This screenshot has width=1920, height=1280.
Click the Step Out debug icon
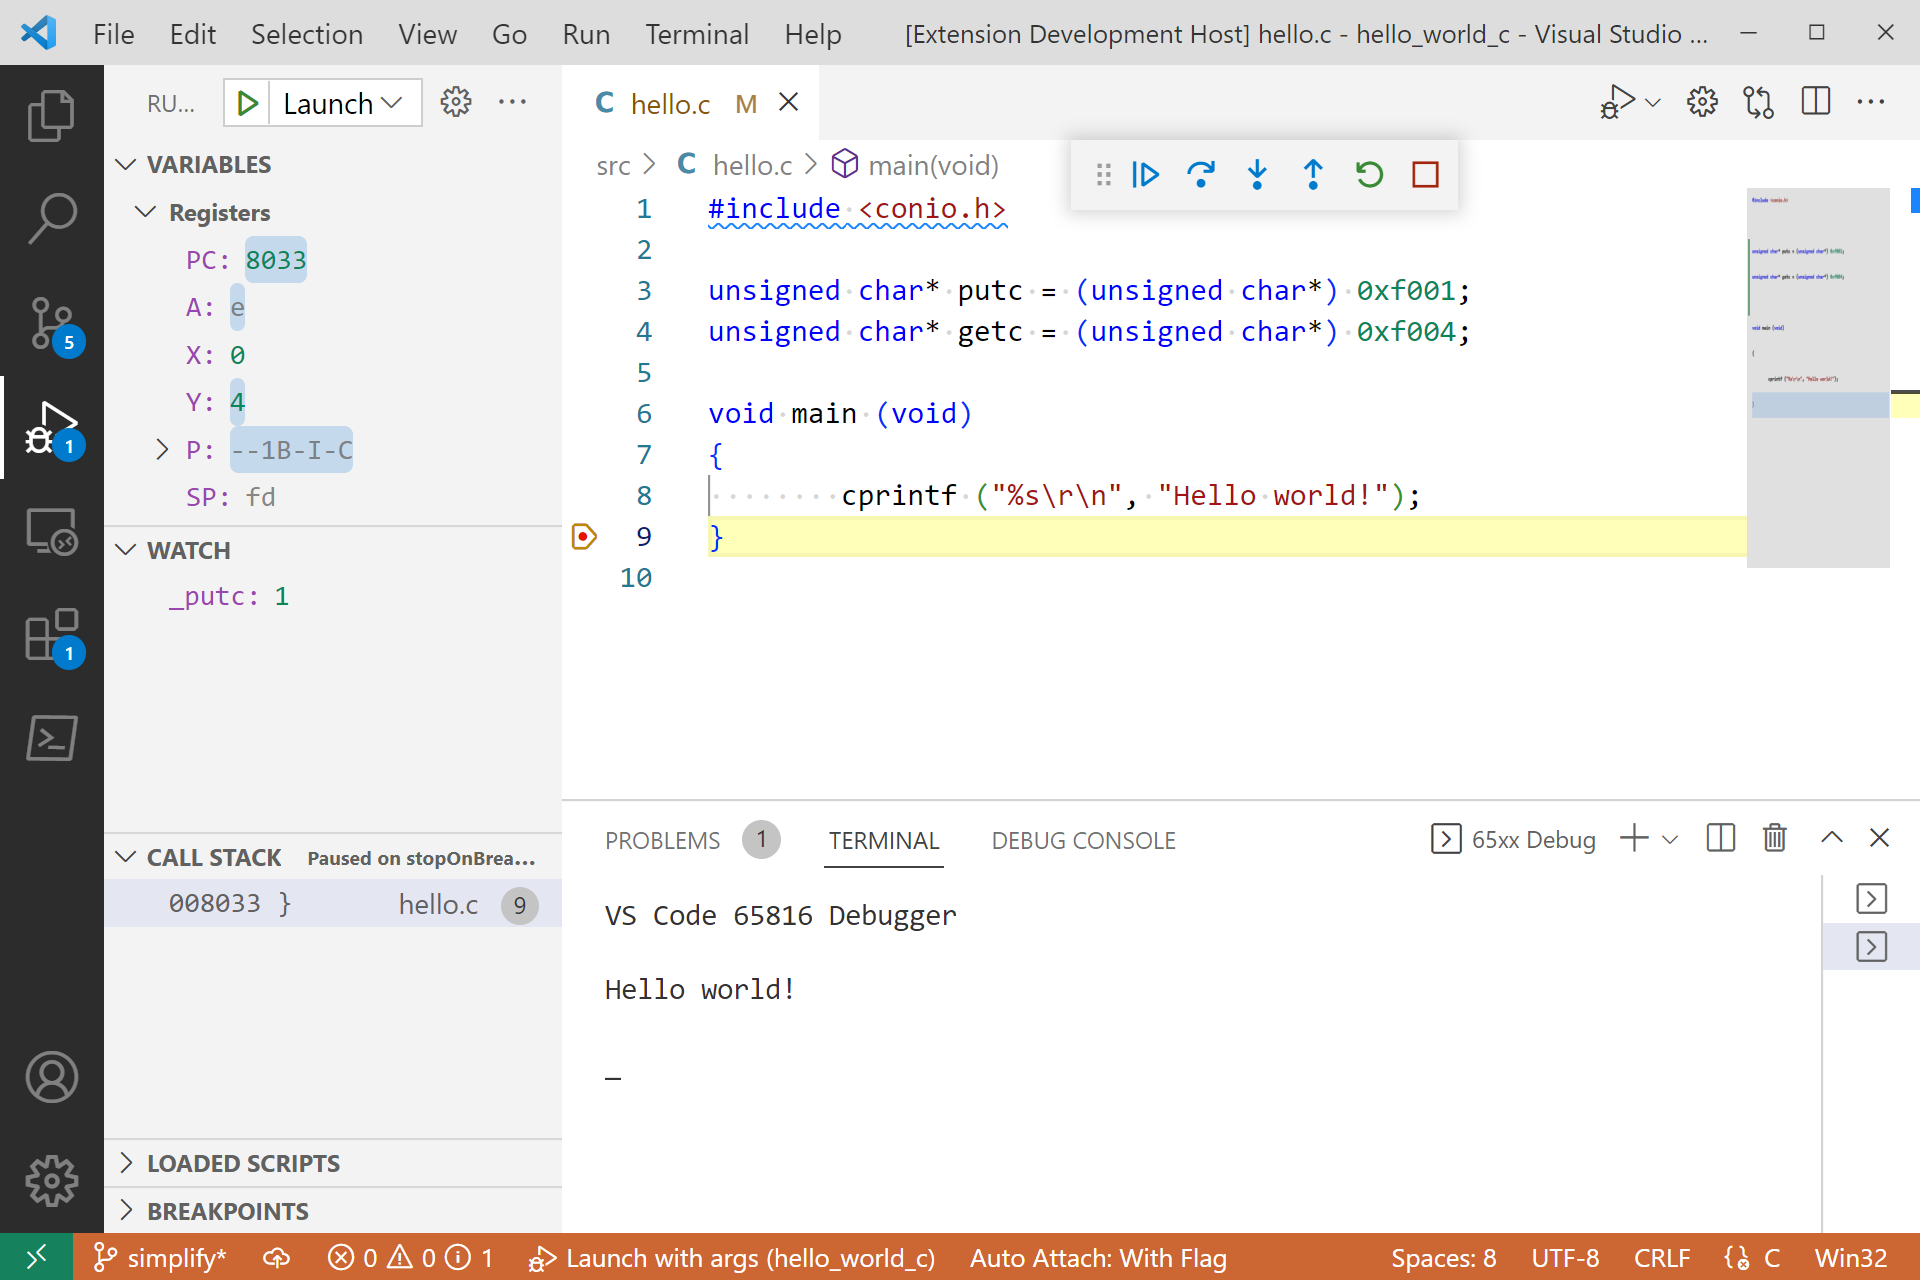click(x=1313, y=175)
